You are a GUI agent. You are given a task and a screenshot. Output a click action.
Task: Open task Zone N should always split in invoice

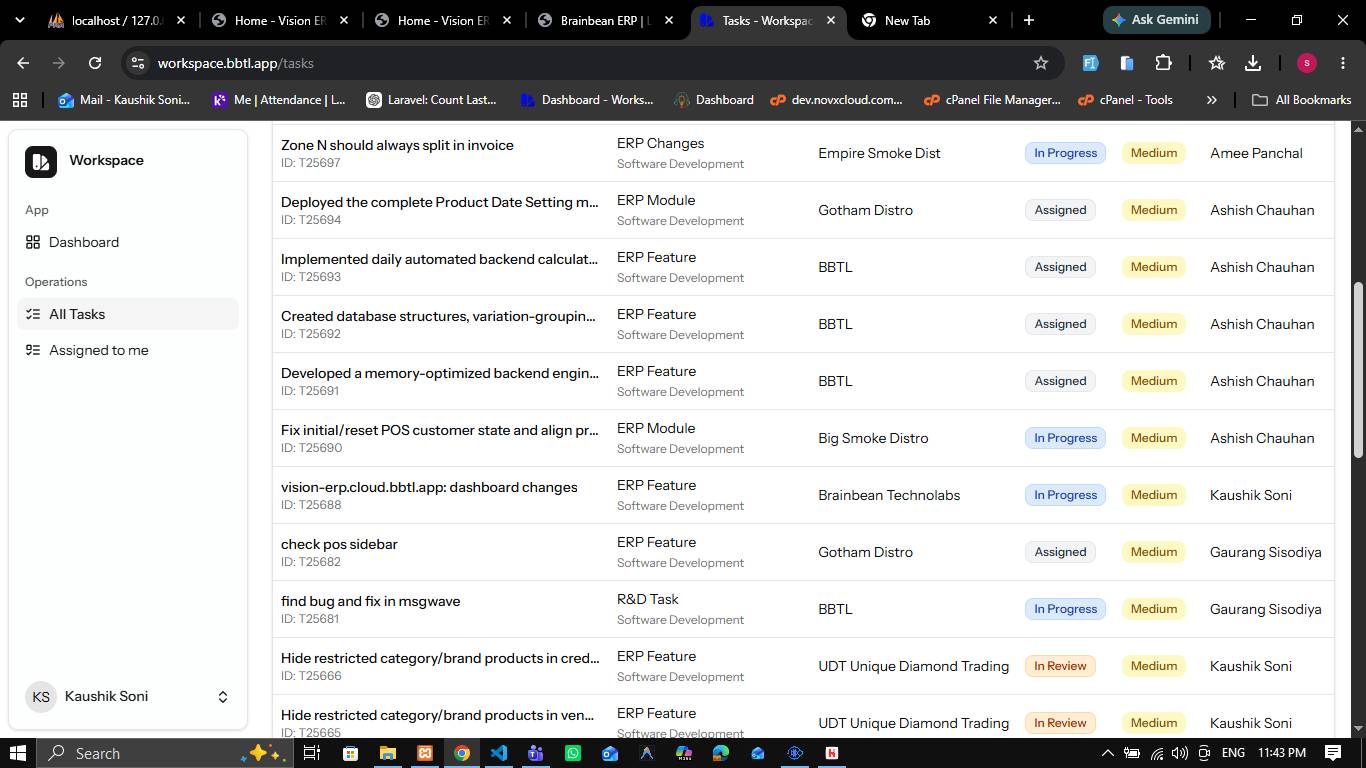pos(397,145)
